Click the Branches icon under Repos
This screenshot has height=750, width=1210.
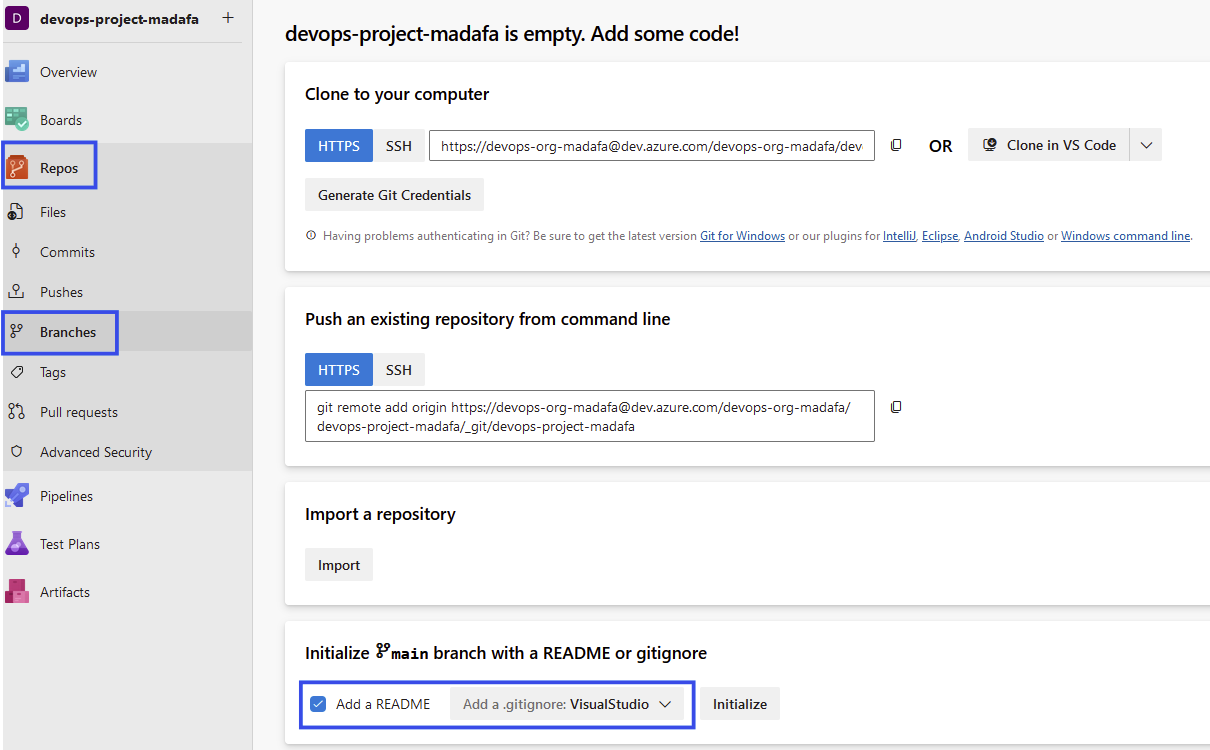(16, 332)
